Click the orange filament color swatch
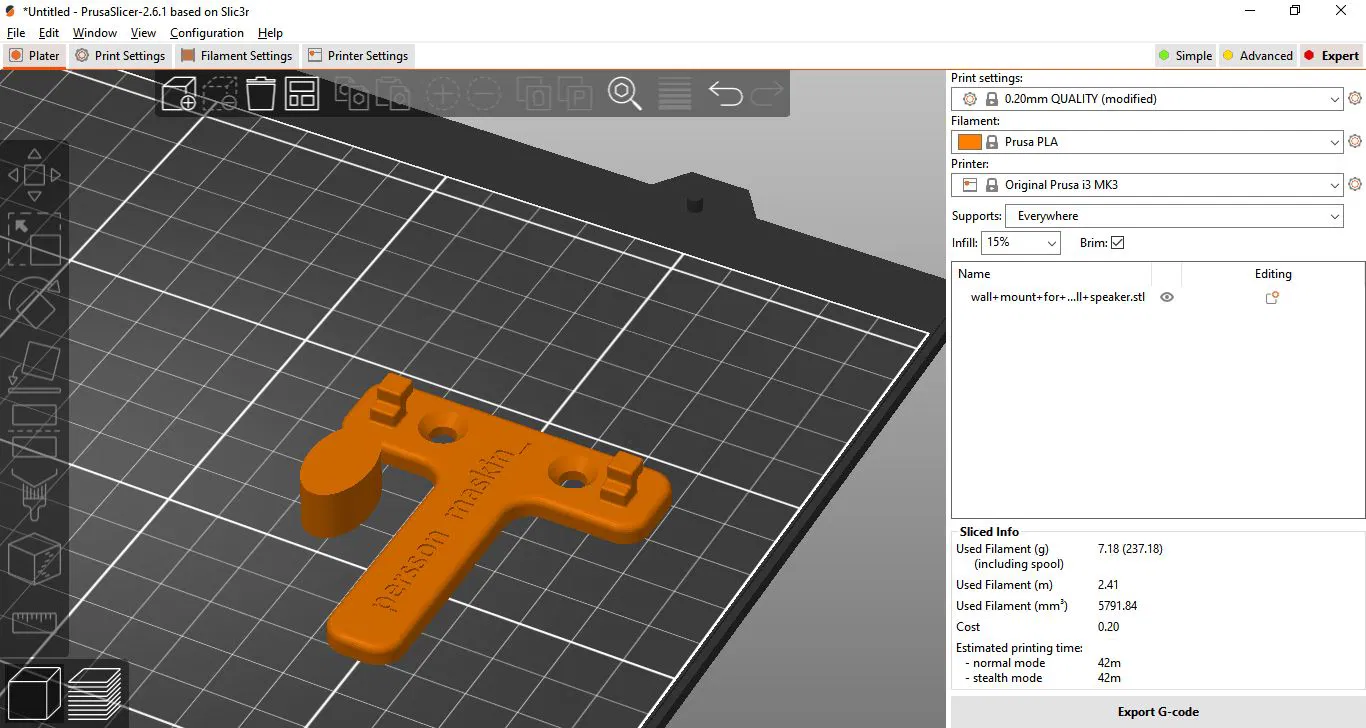The height and width of the screenshot is (728, 1366). [969, 142]
